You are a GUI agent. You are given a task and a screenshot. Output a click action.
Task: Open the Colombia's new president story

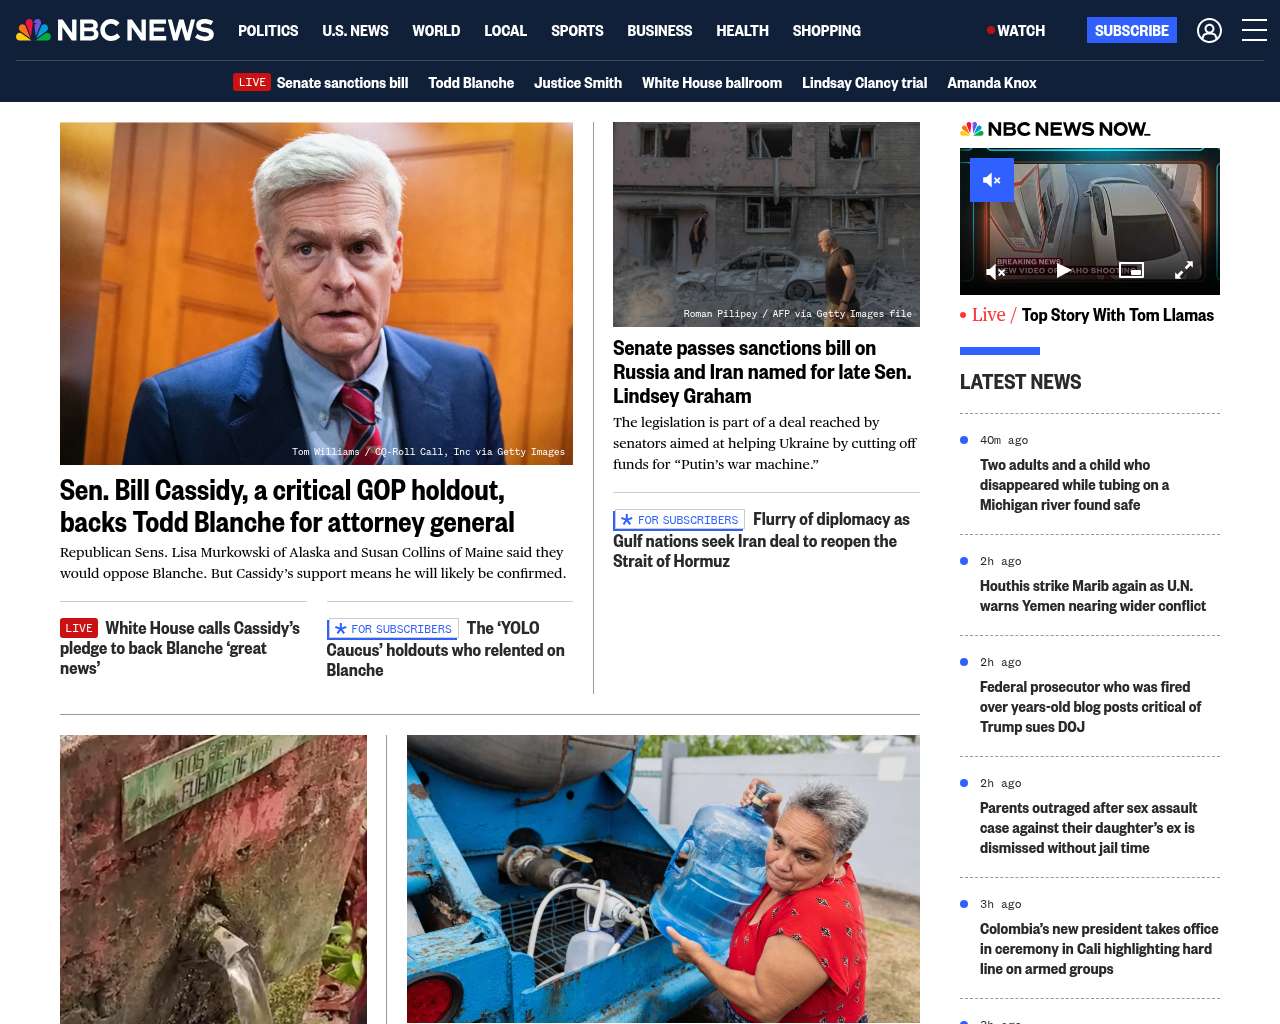[x=1099, y=949]
